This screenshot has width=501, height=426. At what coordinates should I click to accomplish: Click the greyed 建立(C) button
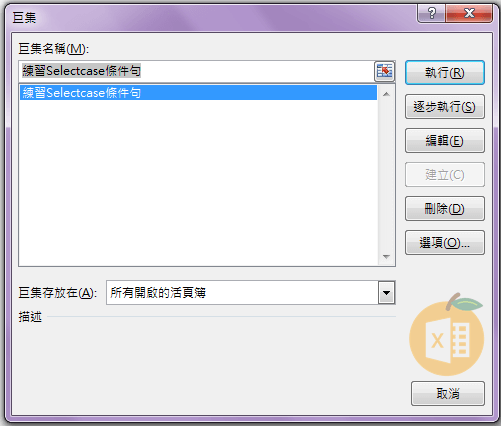(445, 175)
